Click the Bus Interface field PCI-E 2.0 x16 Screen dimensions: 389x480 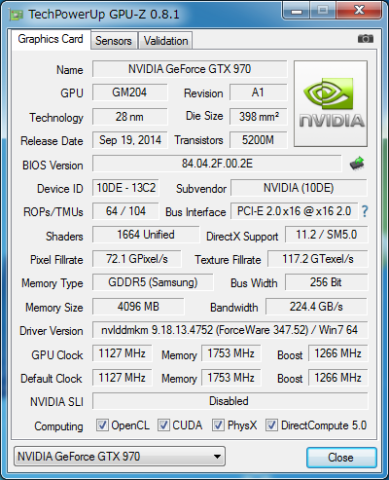pyautogui.click(x=294, y=211)
